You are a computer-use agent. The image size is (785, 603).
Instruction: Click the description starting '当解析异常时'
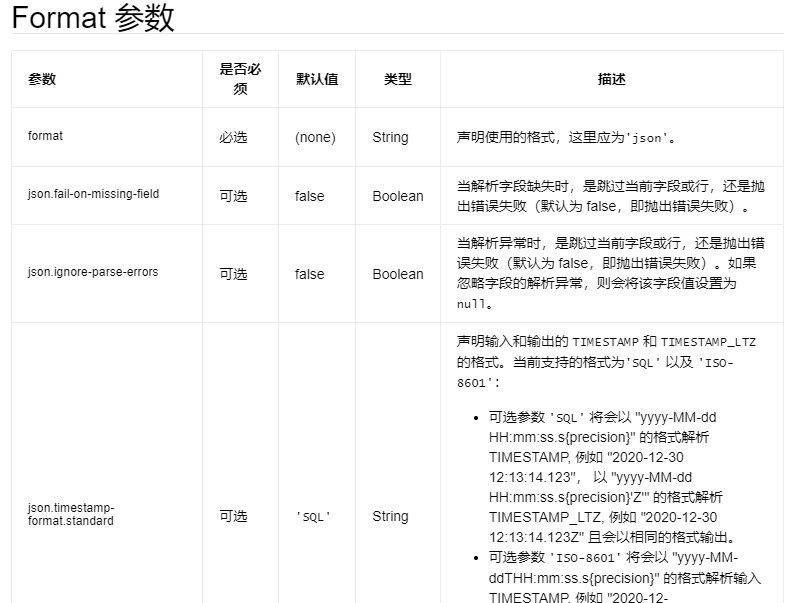coord(611,273)
